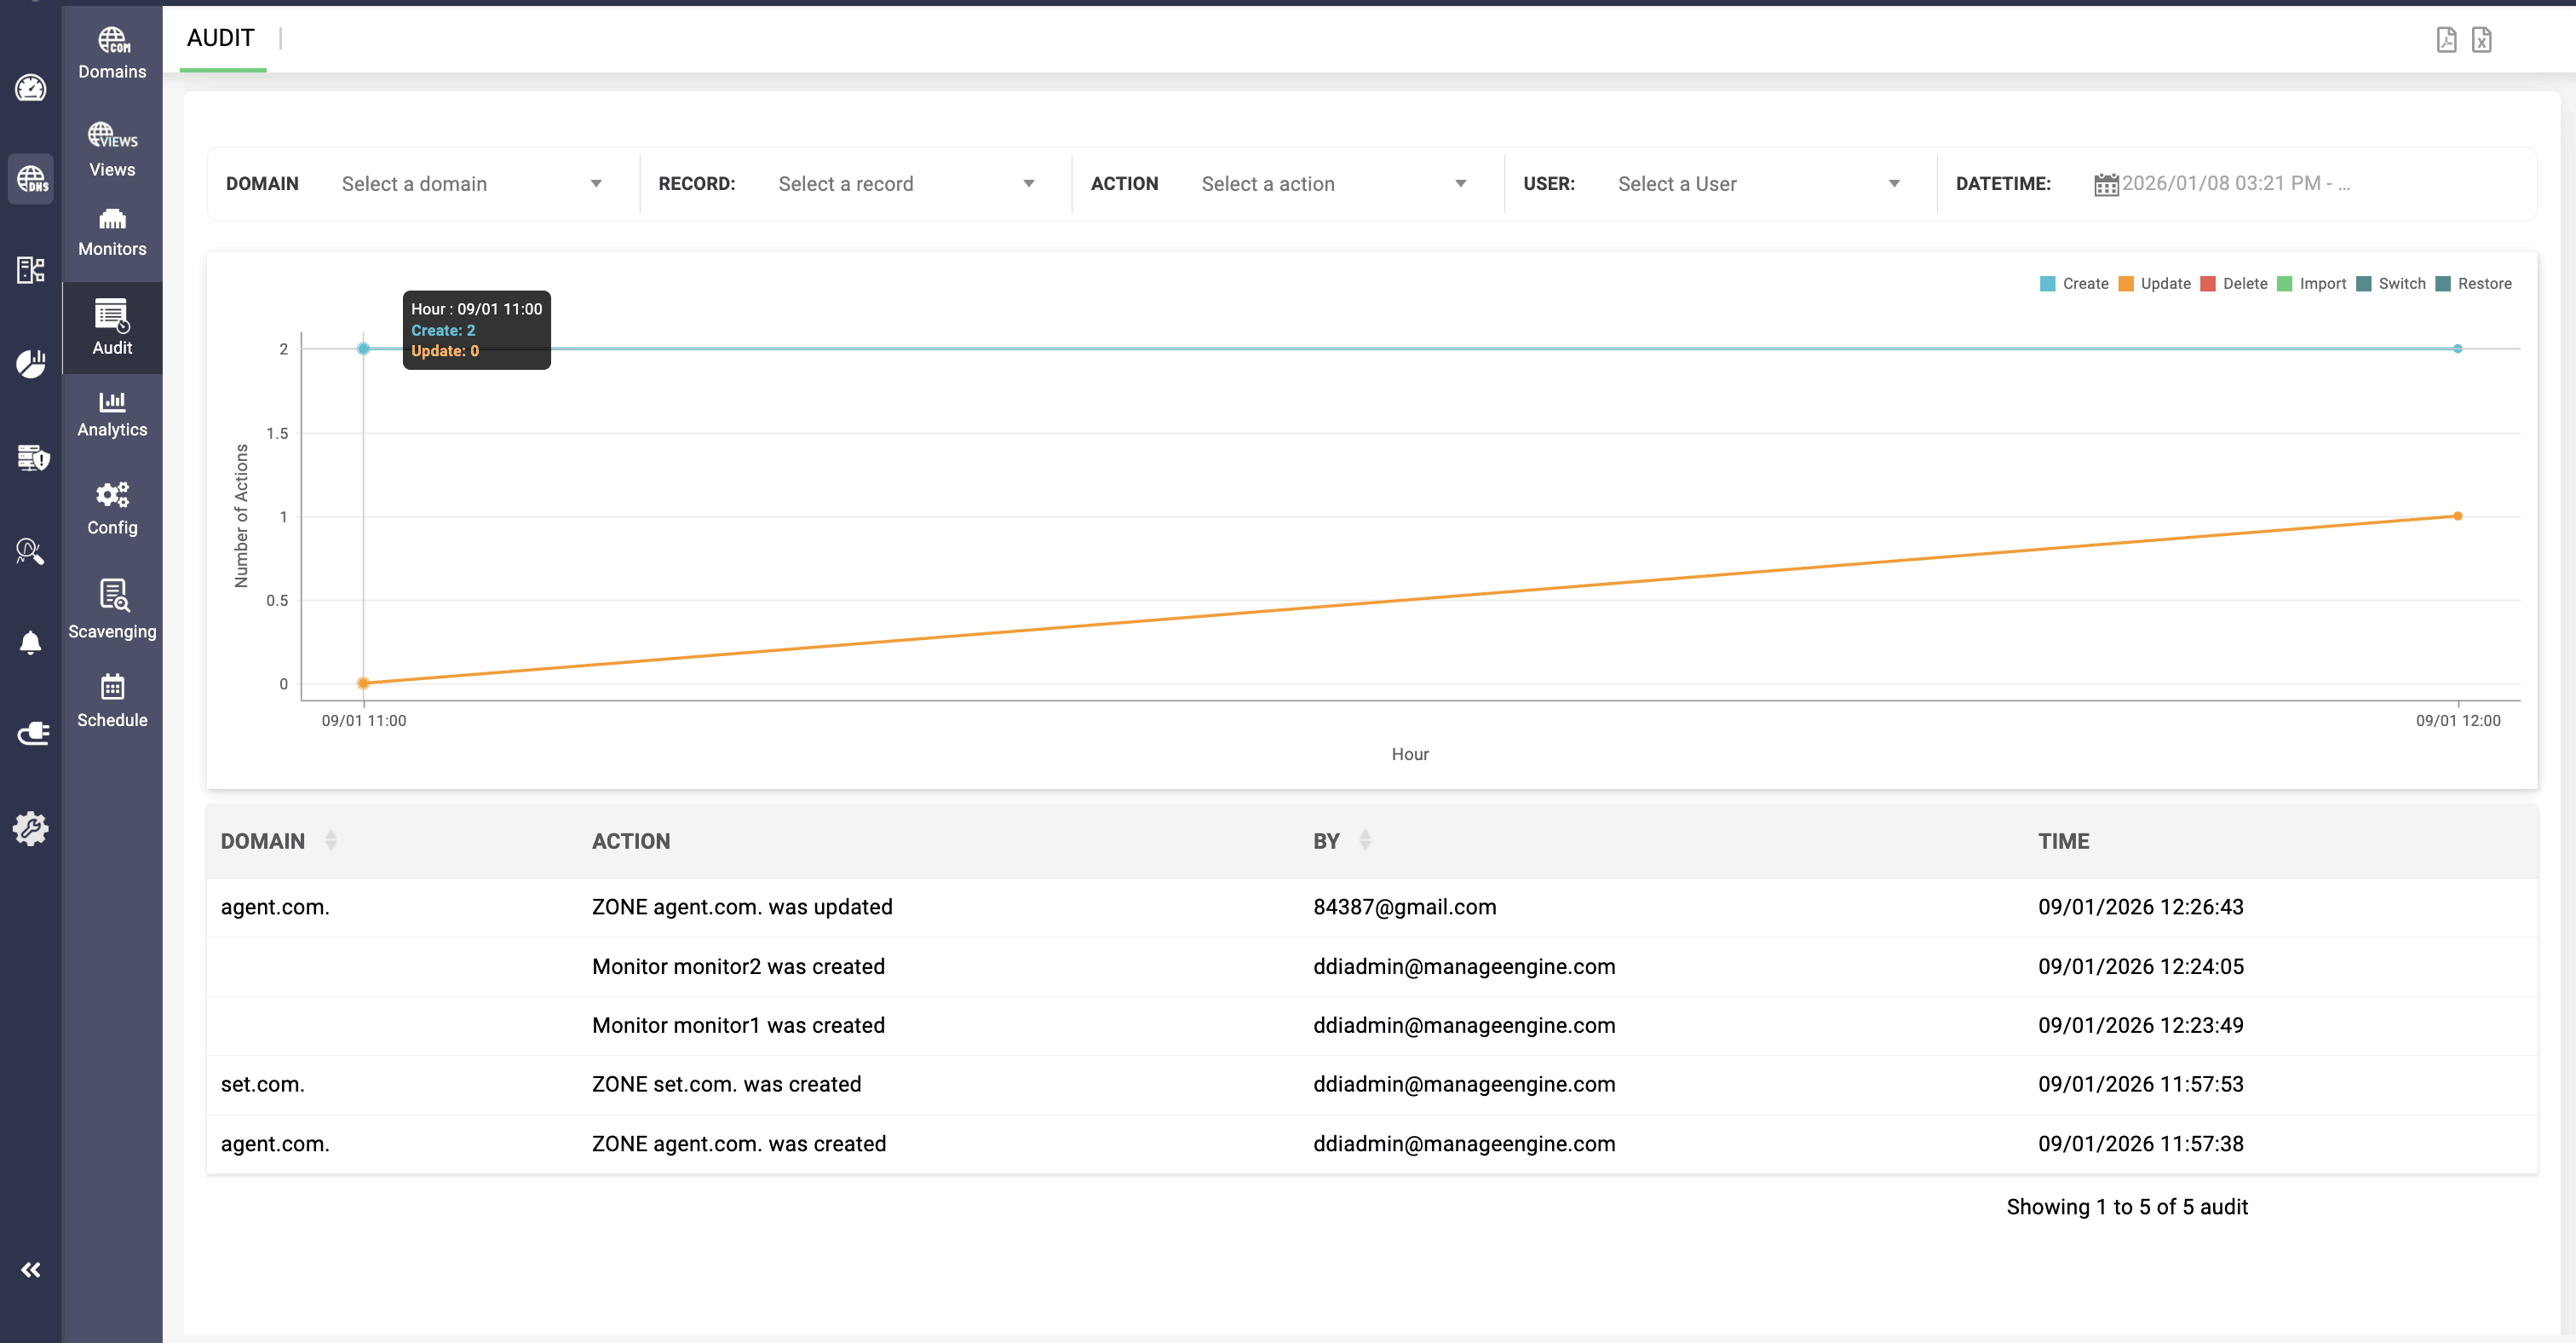Open the Select a User dropdown
Viewport: 2576px width, 1343px height.
tap(1757, 184)
